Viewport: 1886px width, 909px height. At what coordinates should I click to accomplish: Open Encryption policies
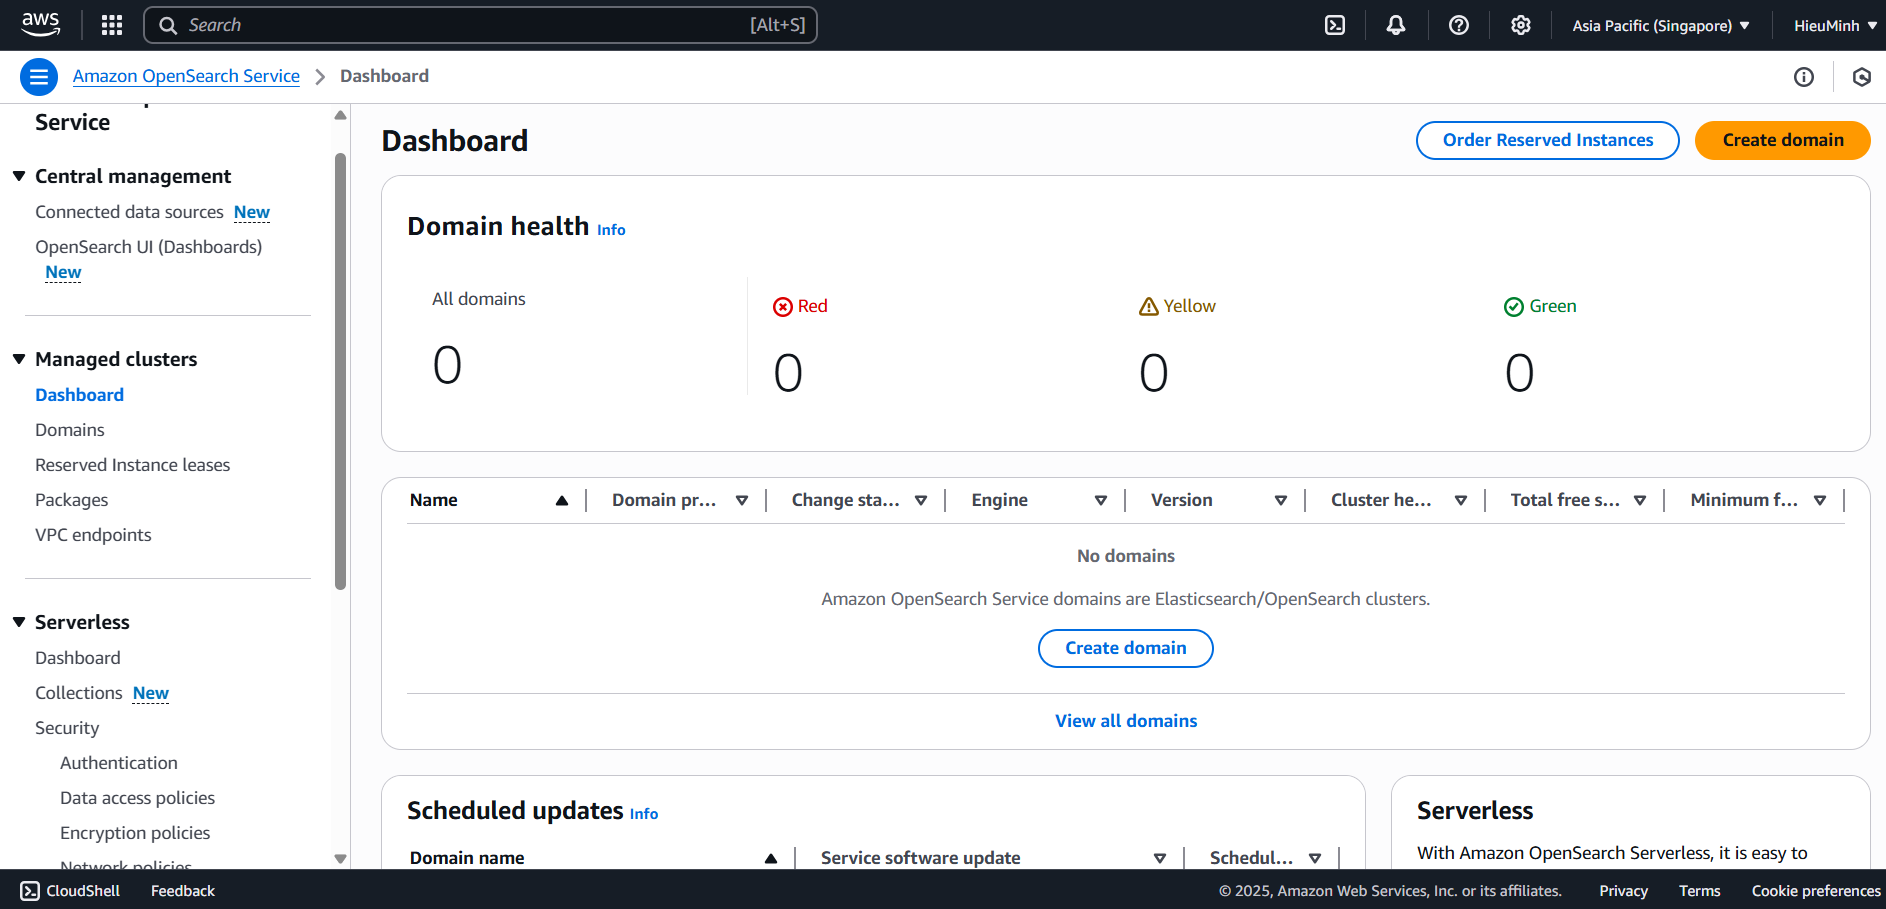135,833
